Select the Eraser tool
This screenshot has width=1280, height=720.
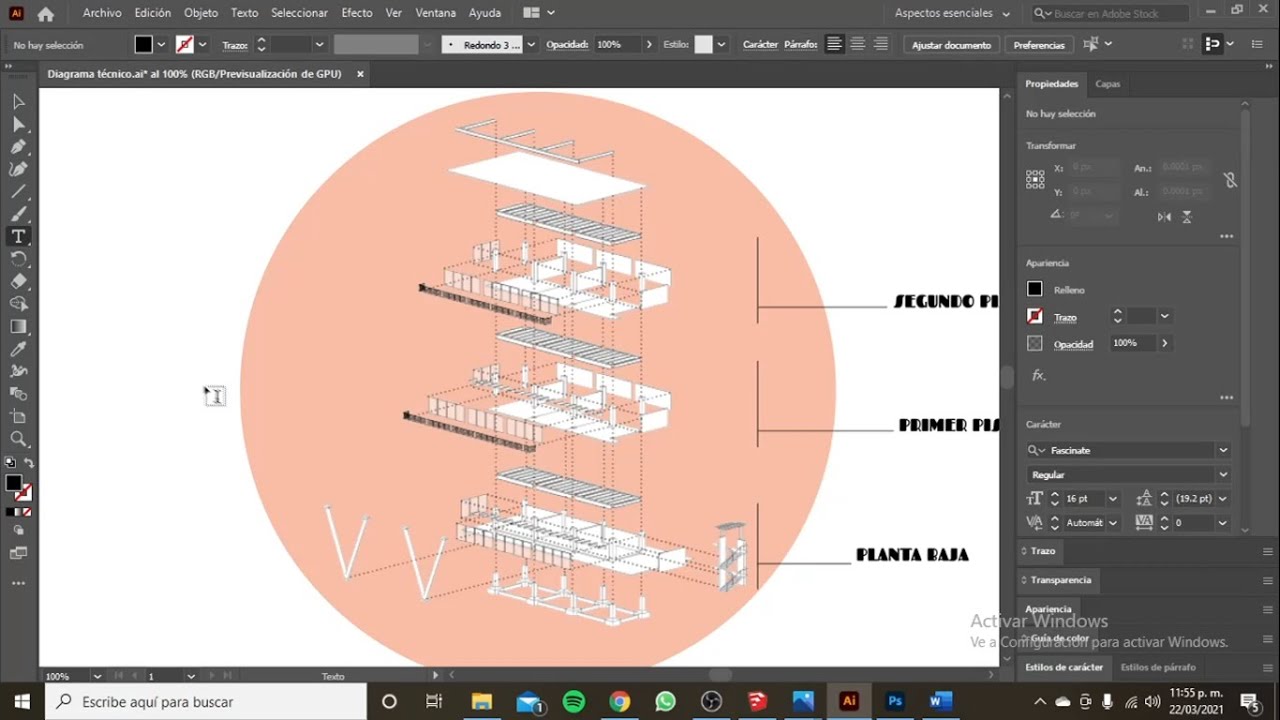18,282
